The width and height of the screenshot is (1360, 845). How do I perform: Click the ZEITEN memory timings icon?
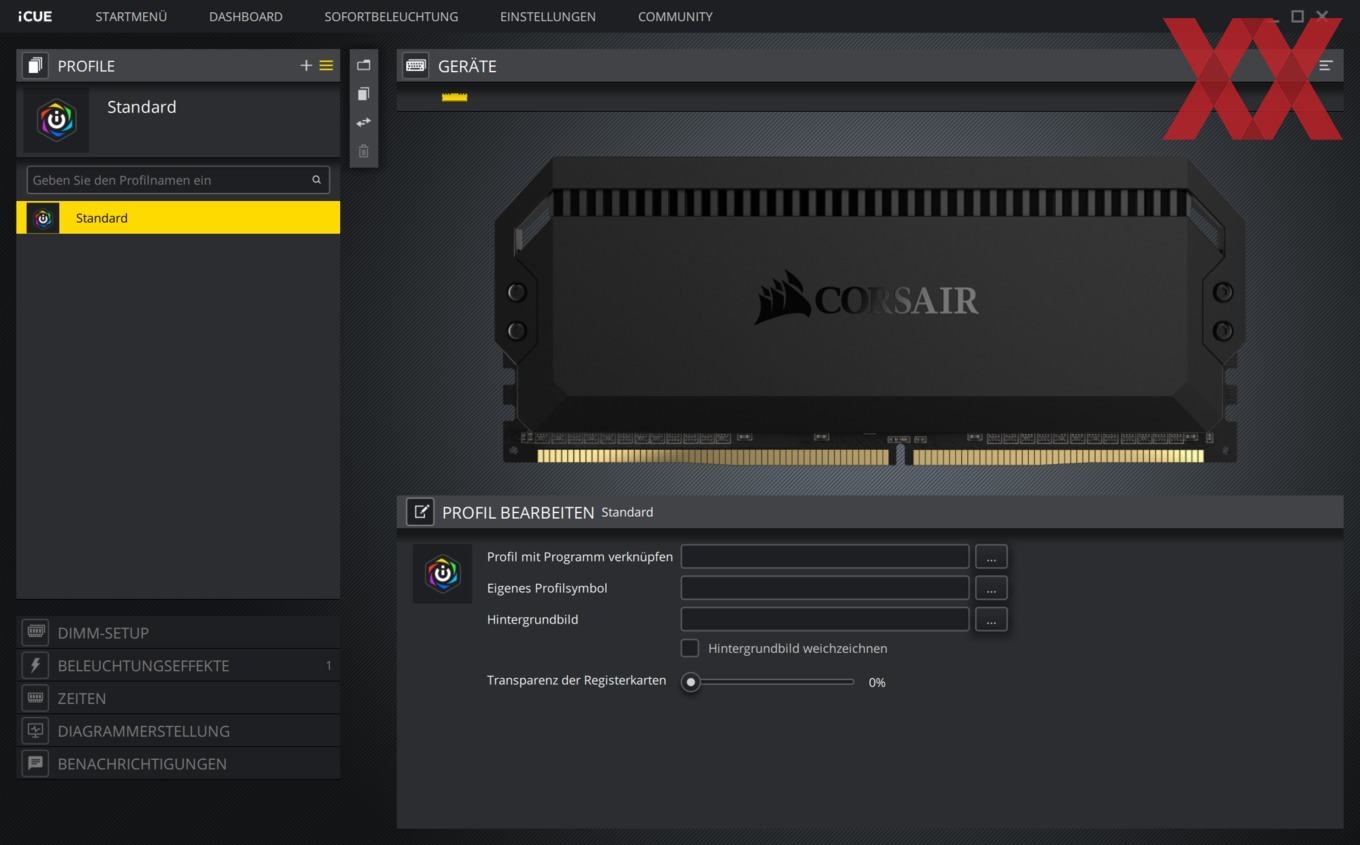[x=36, y=698]
